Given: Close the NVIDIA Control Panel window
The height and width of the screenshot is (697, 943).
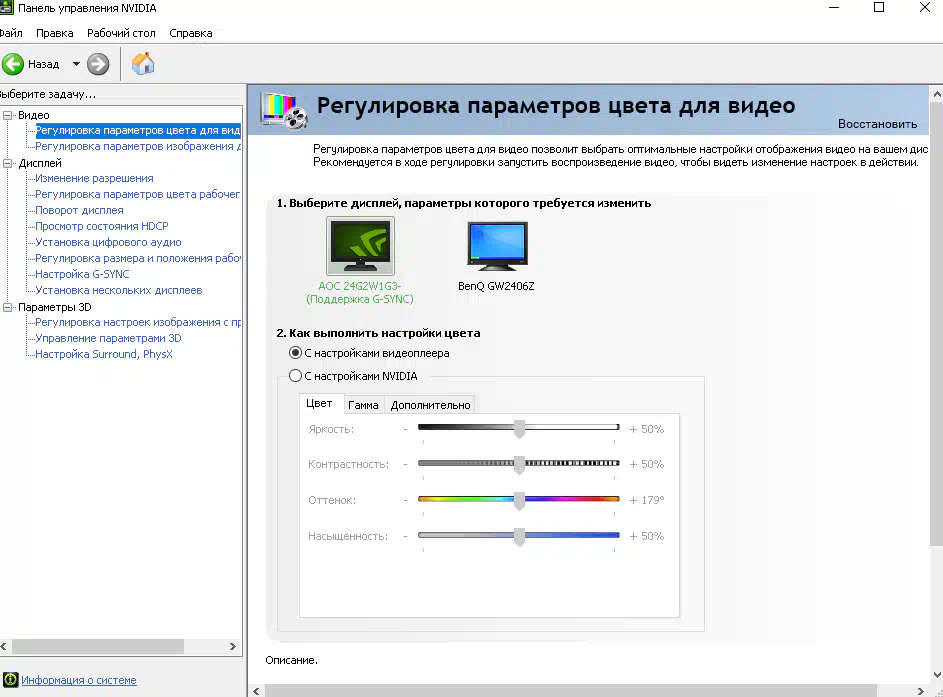Looking at the screenshot, I should pyautogui.click(x=925, y=8).
